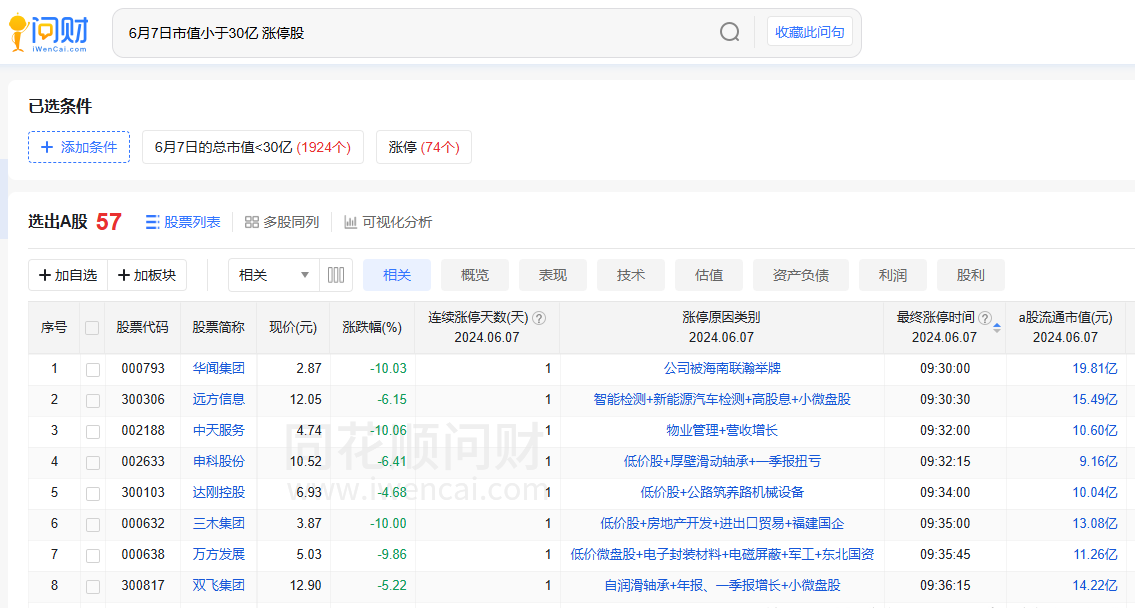Viewport: 1139px width, 608px height.
Task: Select the 表现 tab
Action: [553, 275]
